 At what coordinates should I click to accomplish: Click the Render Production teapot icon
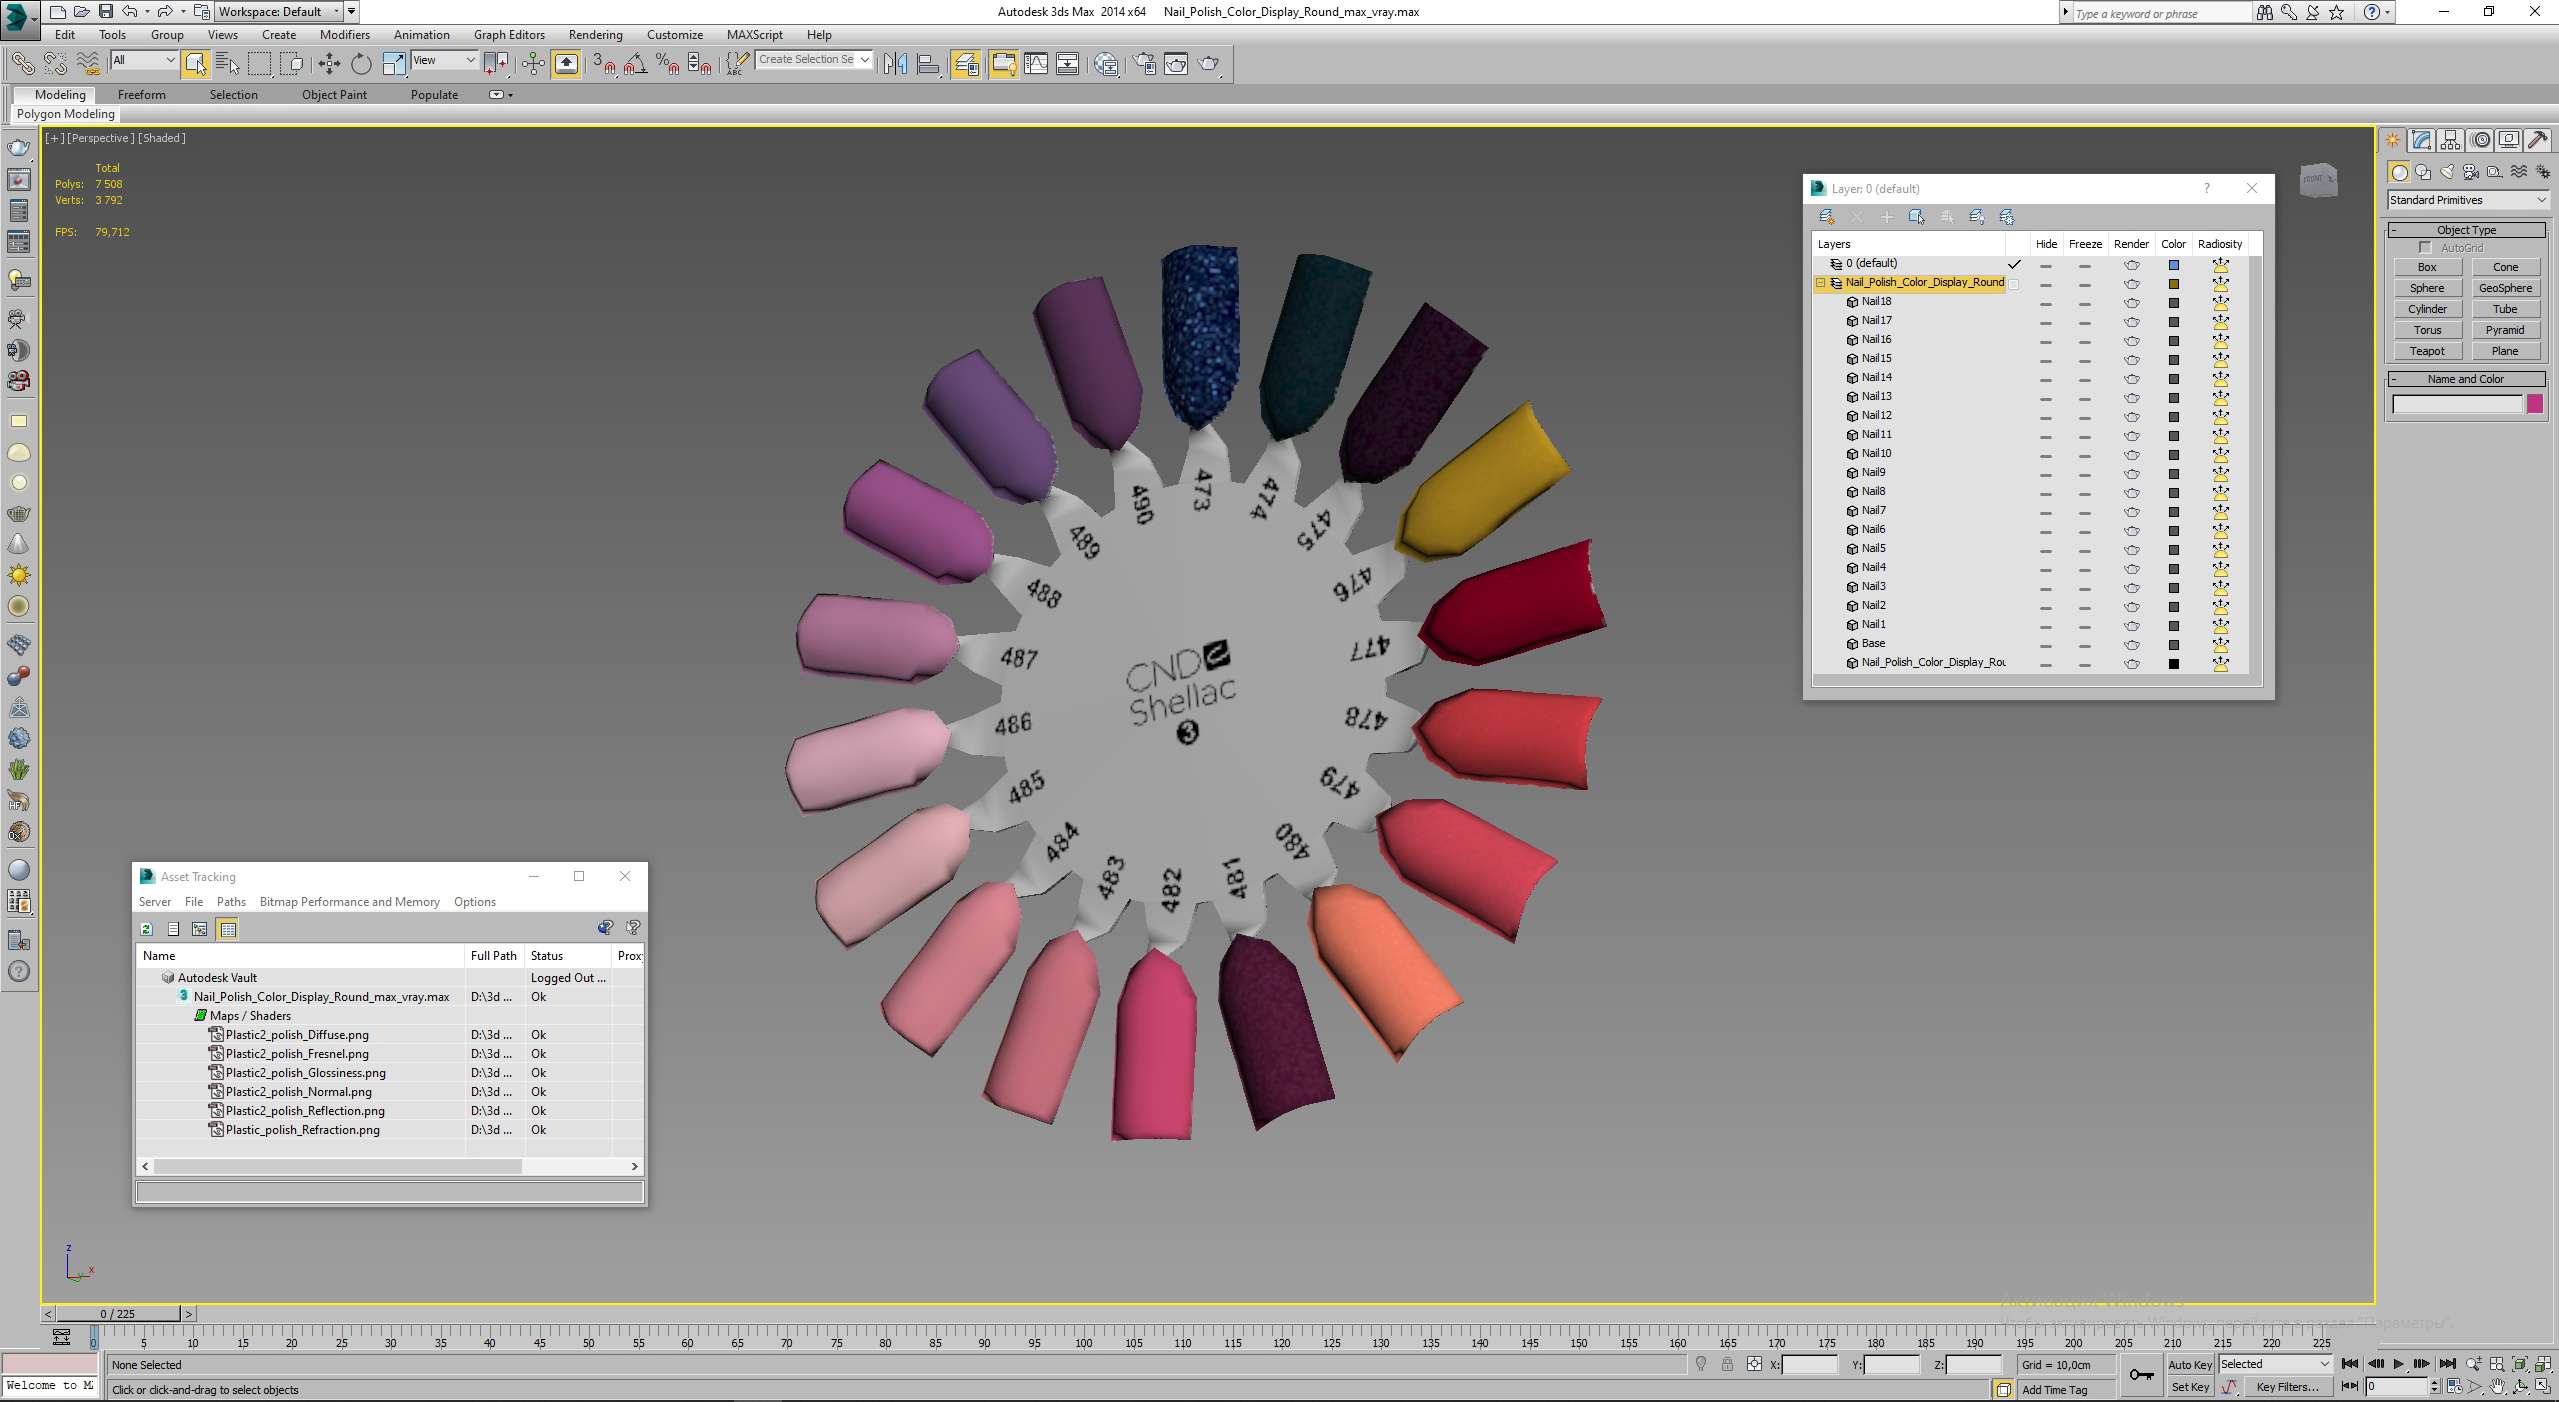click(1209, 64)
